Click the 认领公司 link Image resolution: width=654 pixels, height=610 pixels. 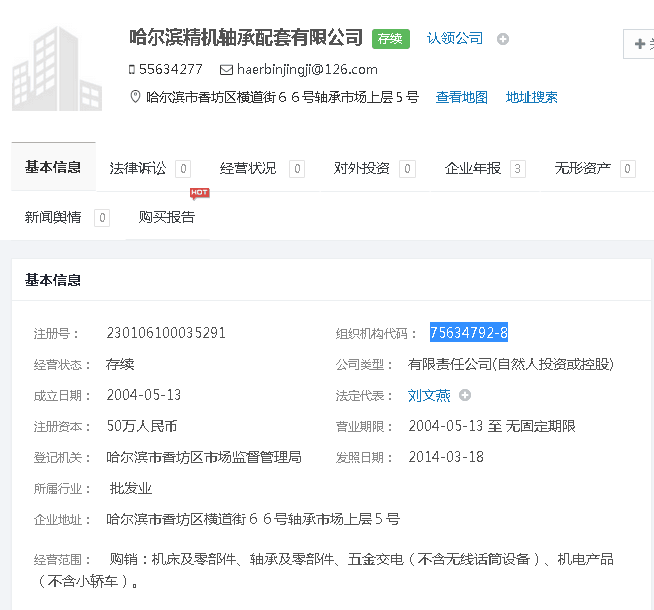click(x=454, y=39)
